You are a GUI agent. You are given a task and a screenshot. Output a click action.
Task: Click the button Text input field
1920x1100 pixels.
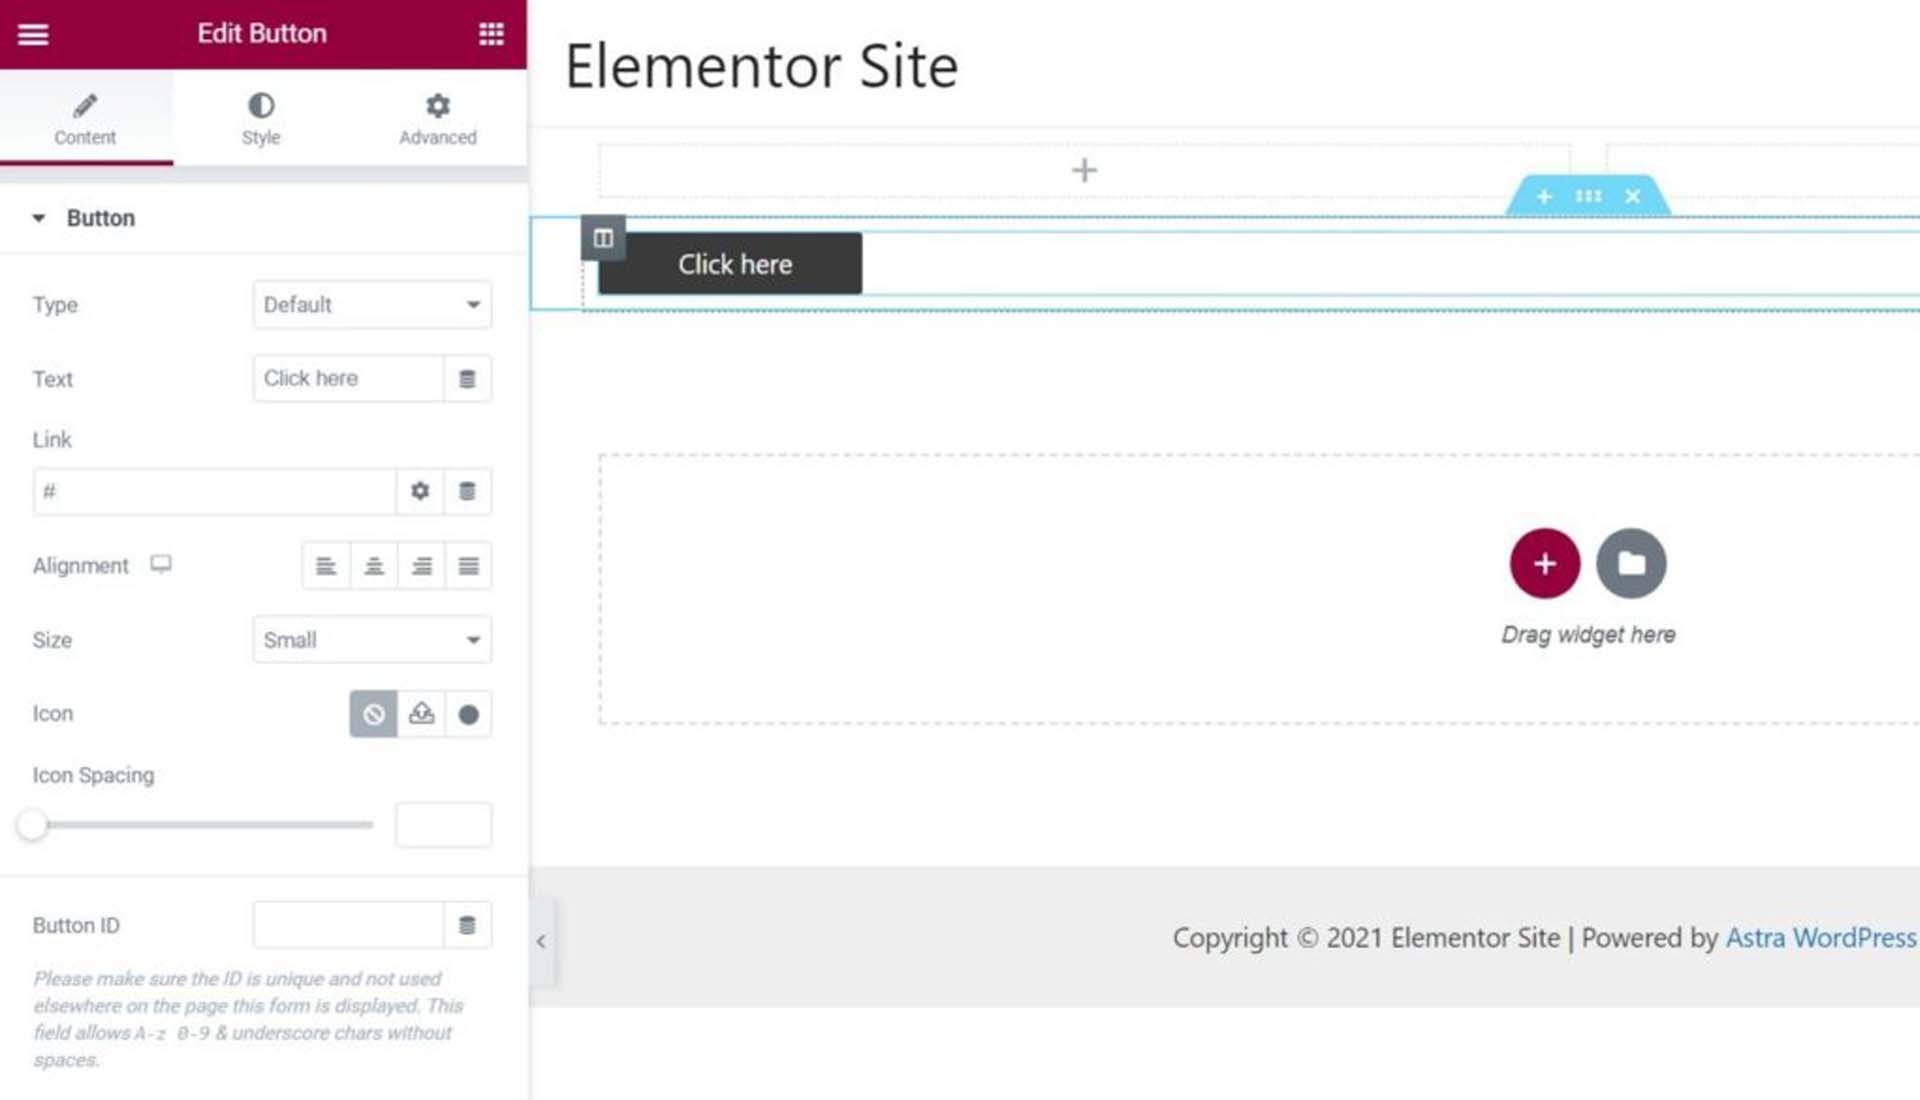click(347, 378)
